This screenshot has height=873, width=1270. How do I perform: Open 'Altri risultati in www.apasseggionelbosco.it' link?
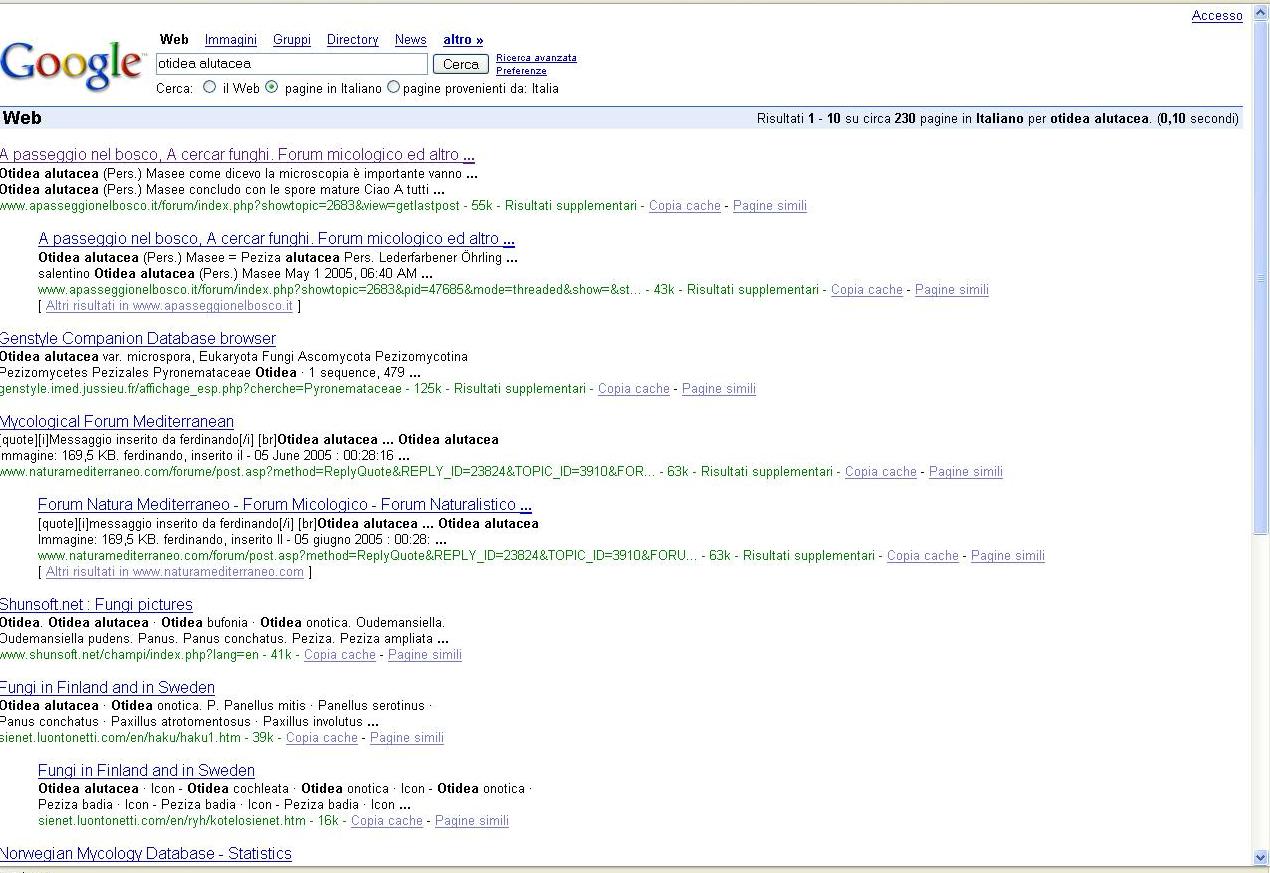pyautogui.click(x=169, y=306)
